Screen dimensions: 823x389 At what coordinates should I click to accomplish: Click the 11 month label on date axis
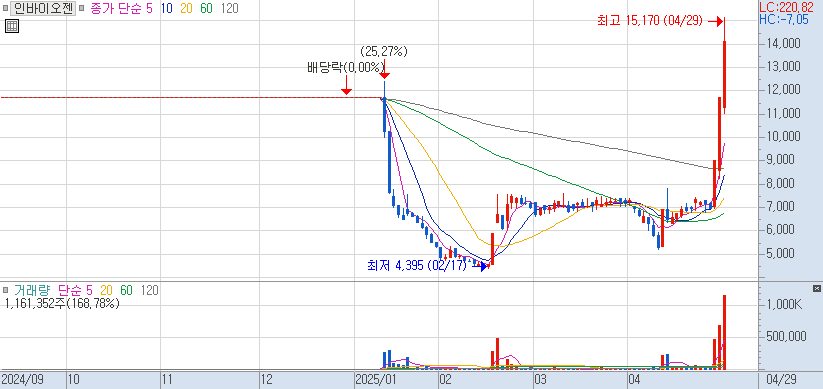tap(168, 379)
